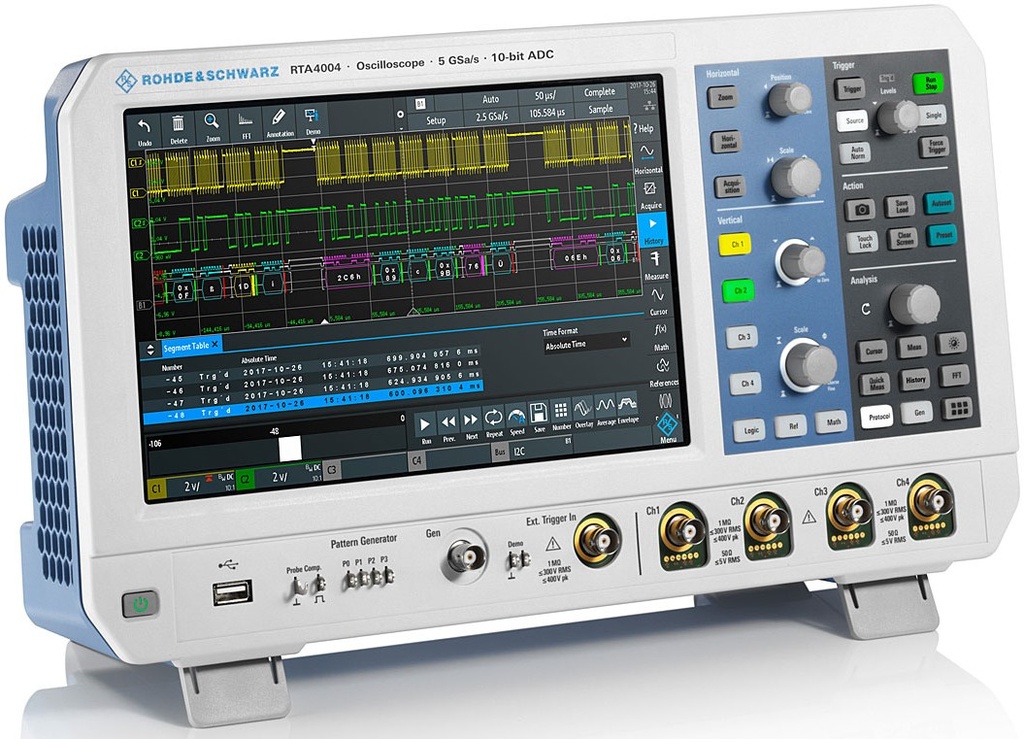Open the C2 channel label at screen bottom
Screen dimensions: 1024x739
click(244, 479)
